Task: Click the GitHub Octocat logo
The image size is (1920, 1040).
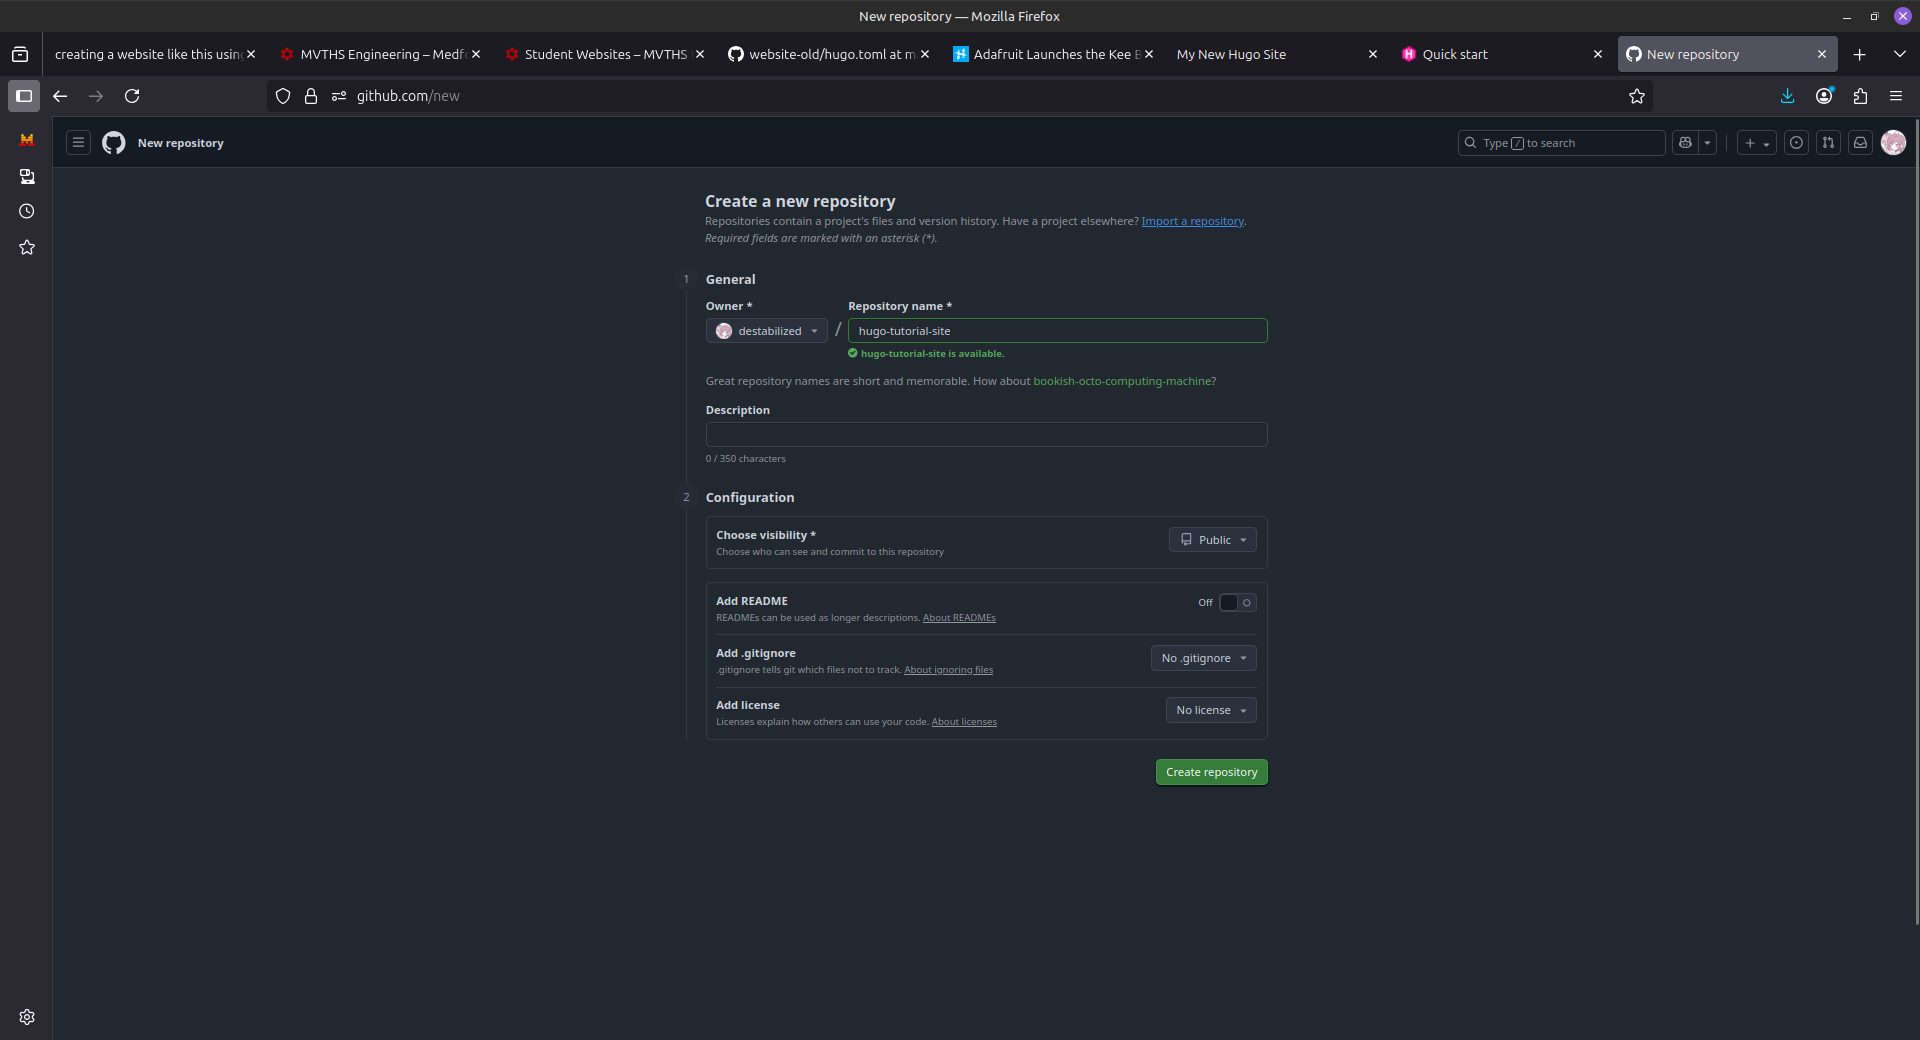Action: pos(114,143)
